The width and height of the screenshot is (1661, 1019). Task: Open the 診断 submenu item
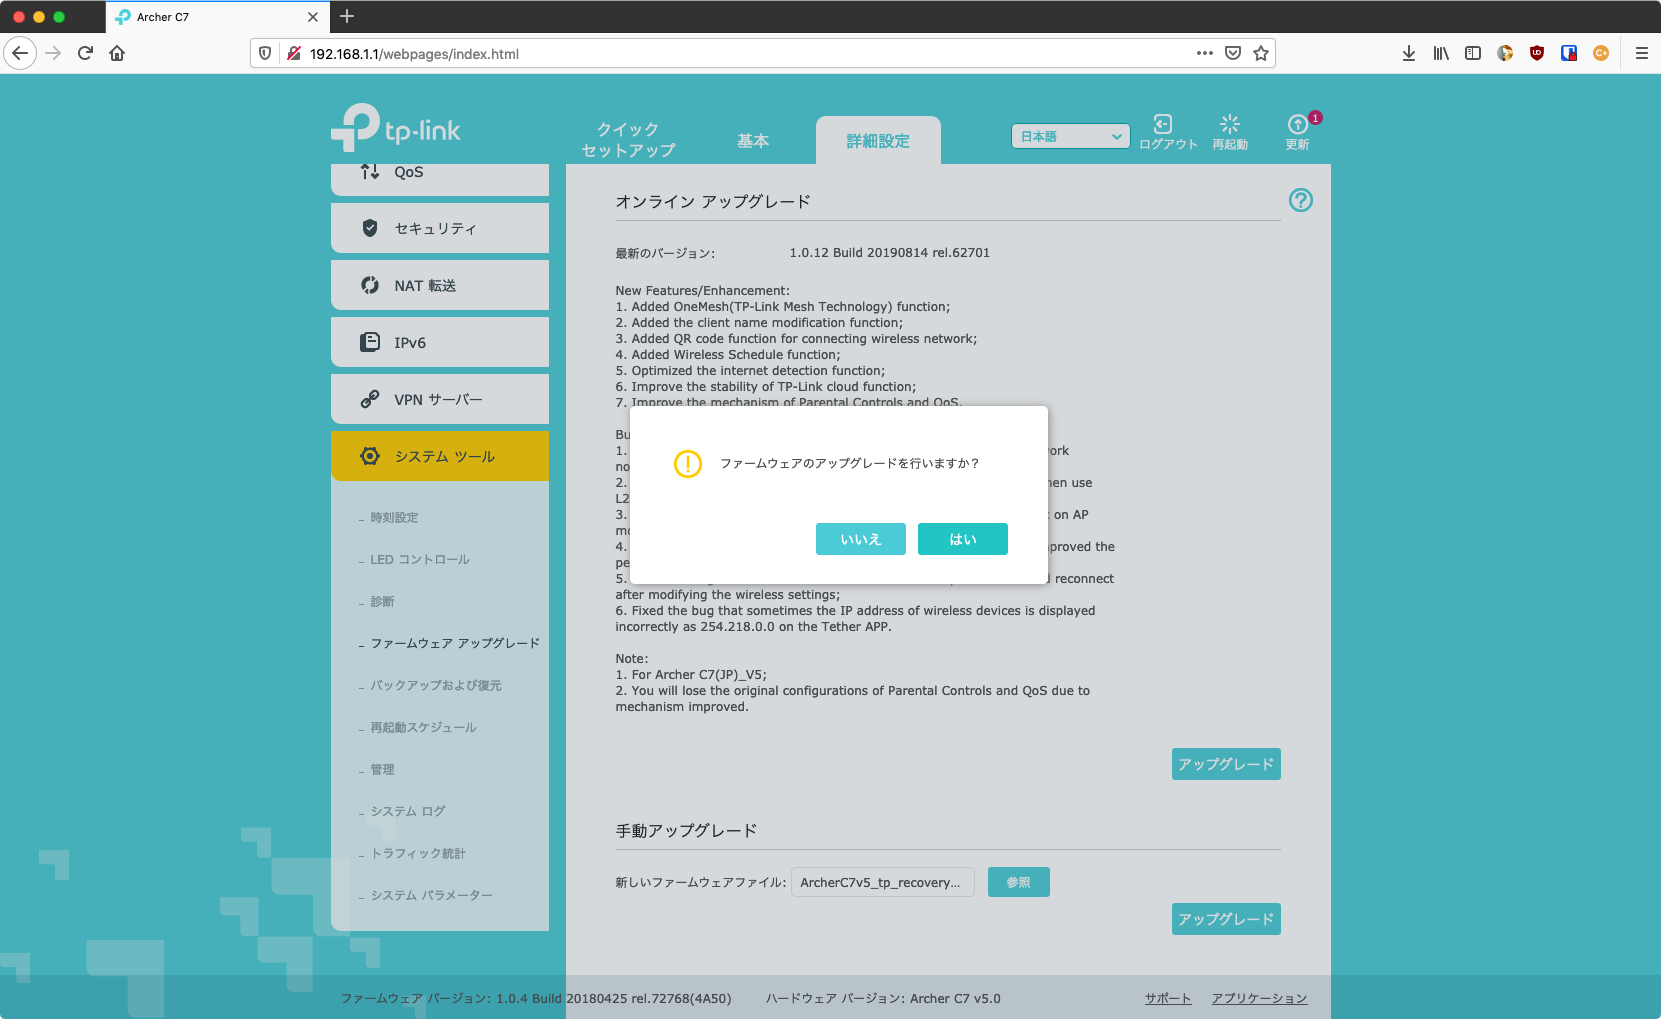click(x=382, y=602)
